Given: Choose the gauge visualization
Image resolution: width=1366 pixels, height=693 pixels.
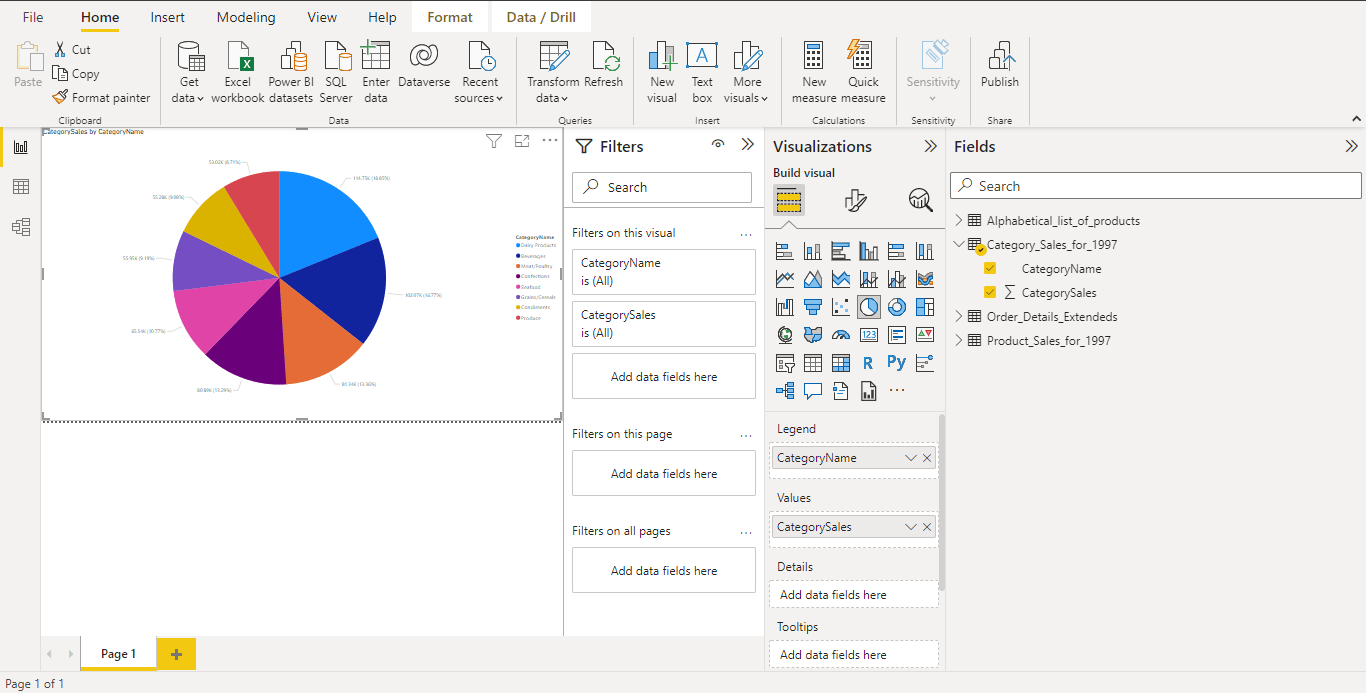Looking at the screenshot, I should (841, 335).
